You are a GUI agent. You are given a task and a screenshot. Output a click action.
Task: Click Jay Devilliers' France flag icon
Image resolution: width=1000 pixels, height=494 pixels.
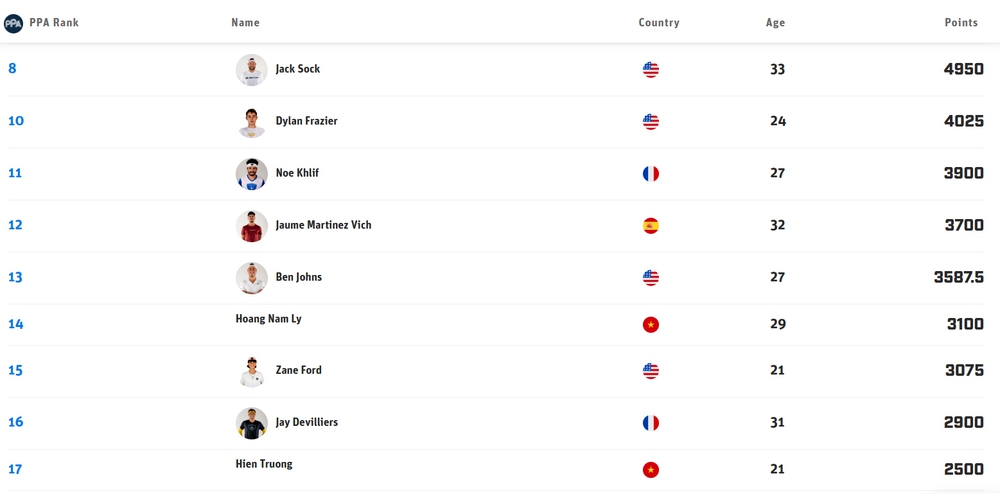[651, 423]
